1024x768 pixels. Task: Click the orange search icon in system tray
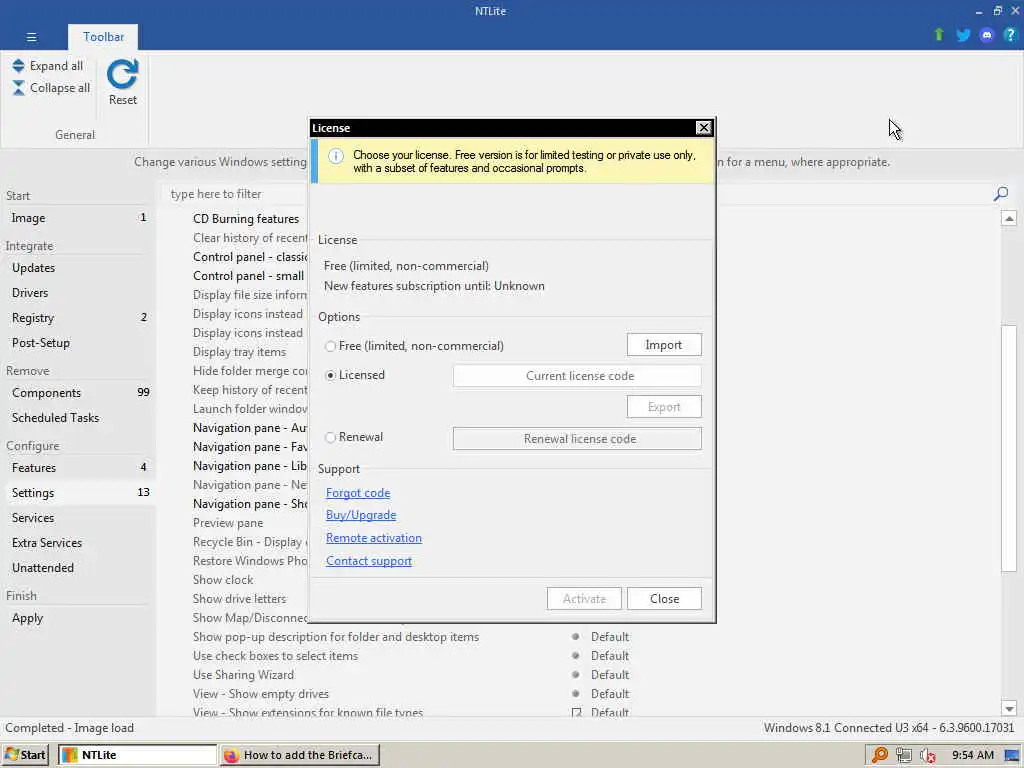click(880, 755)
